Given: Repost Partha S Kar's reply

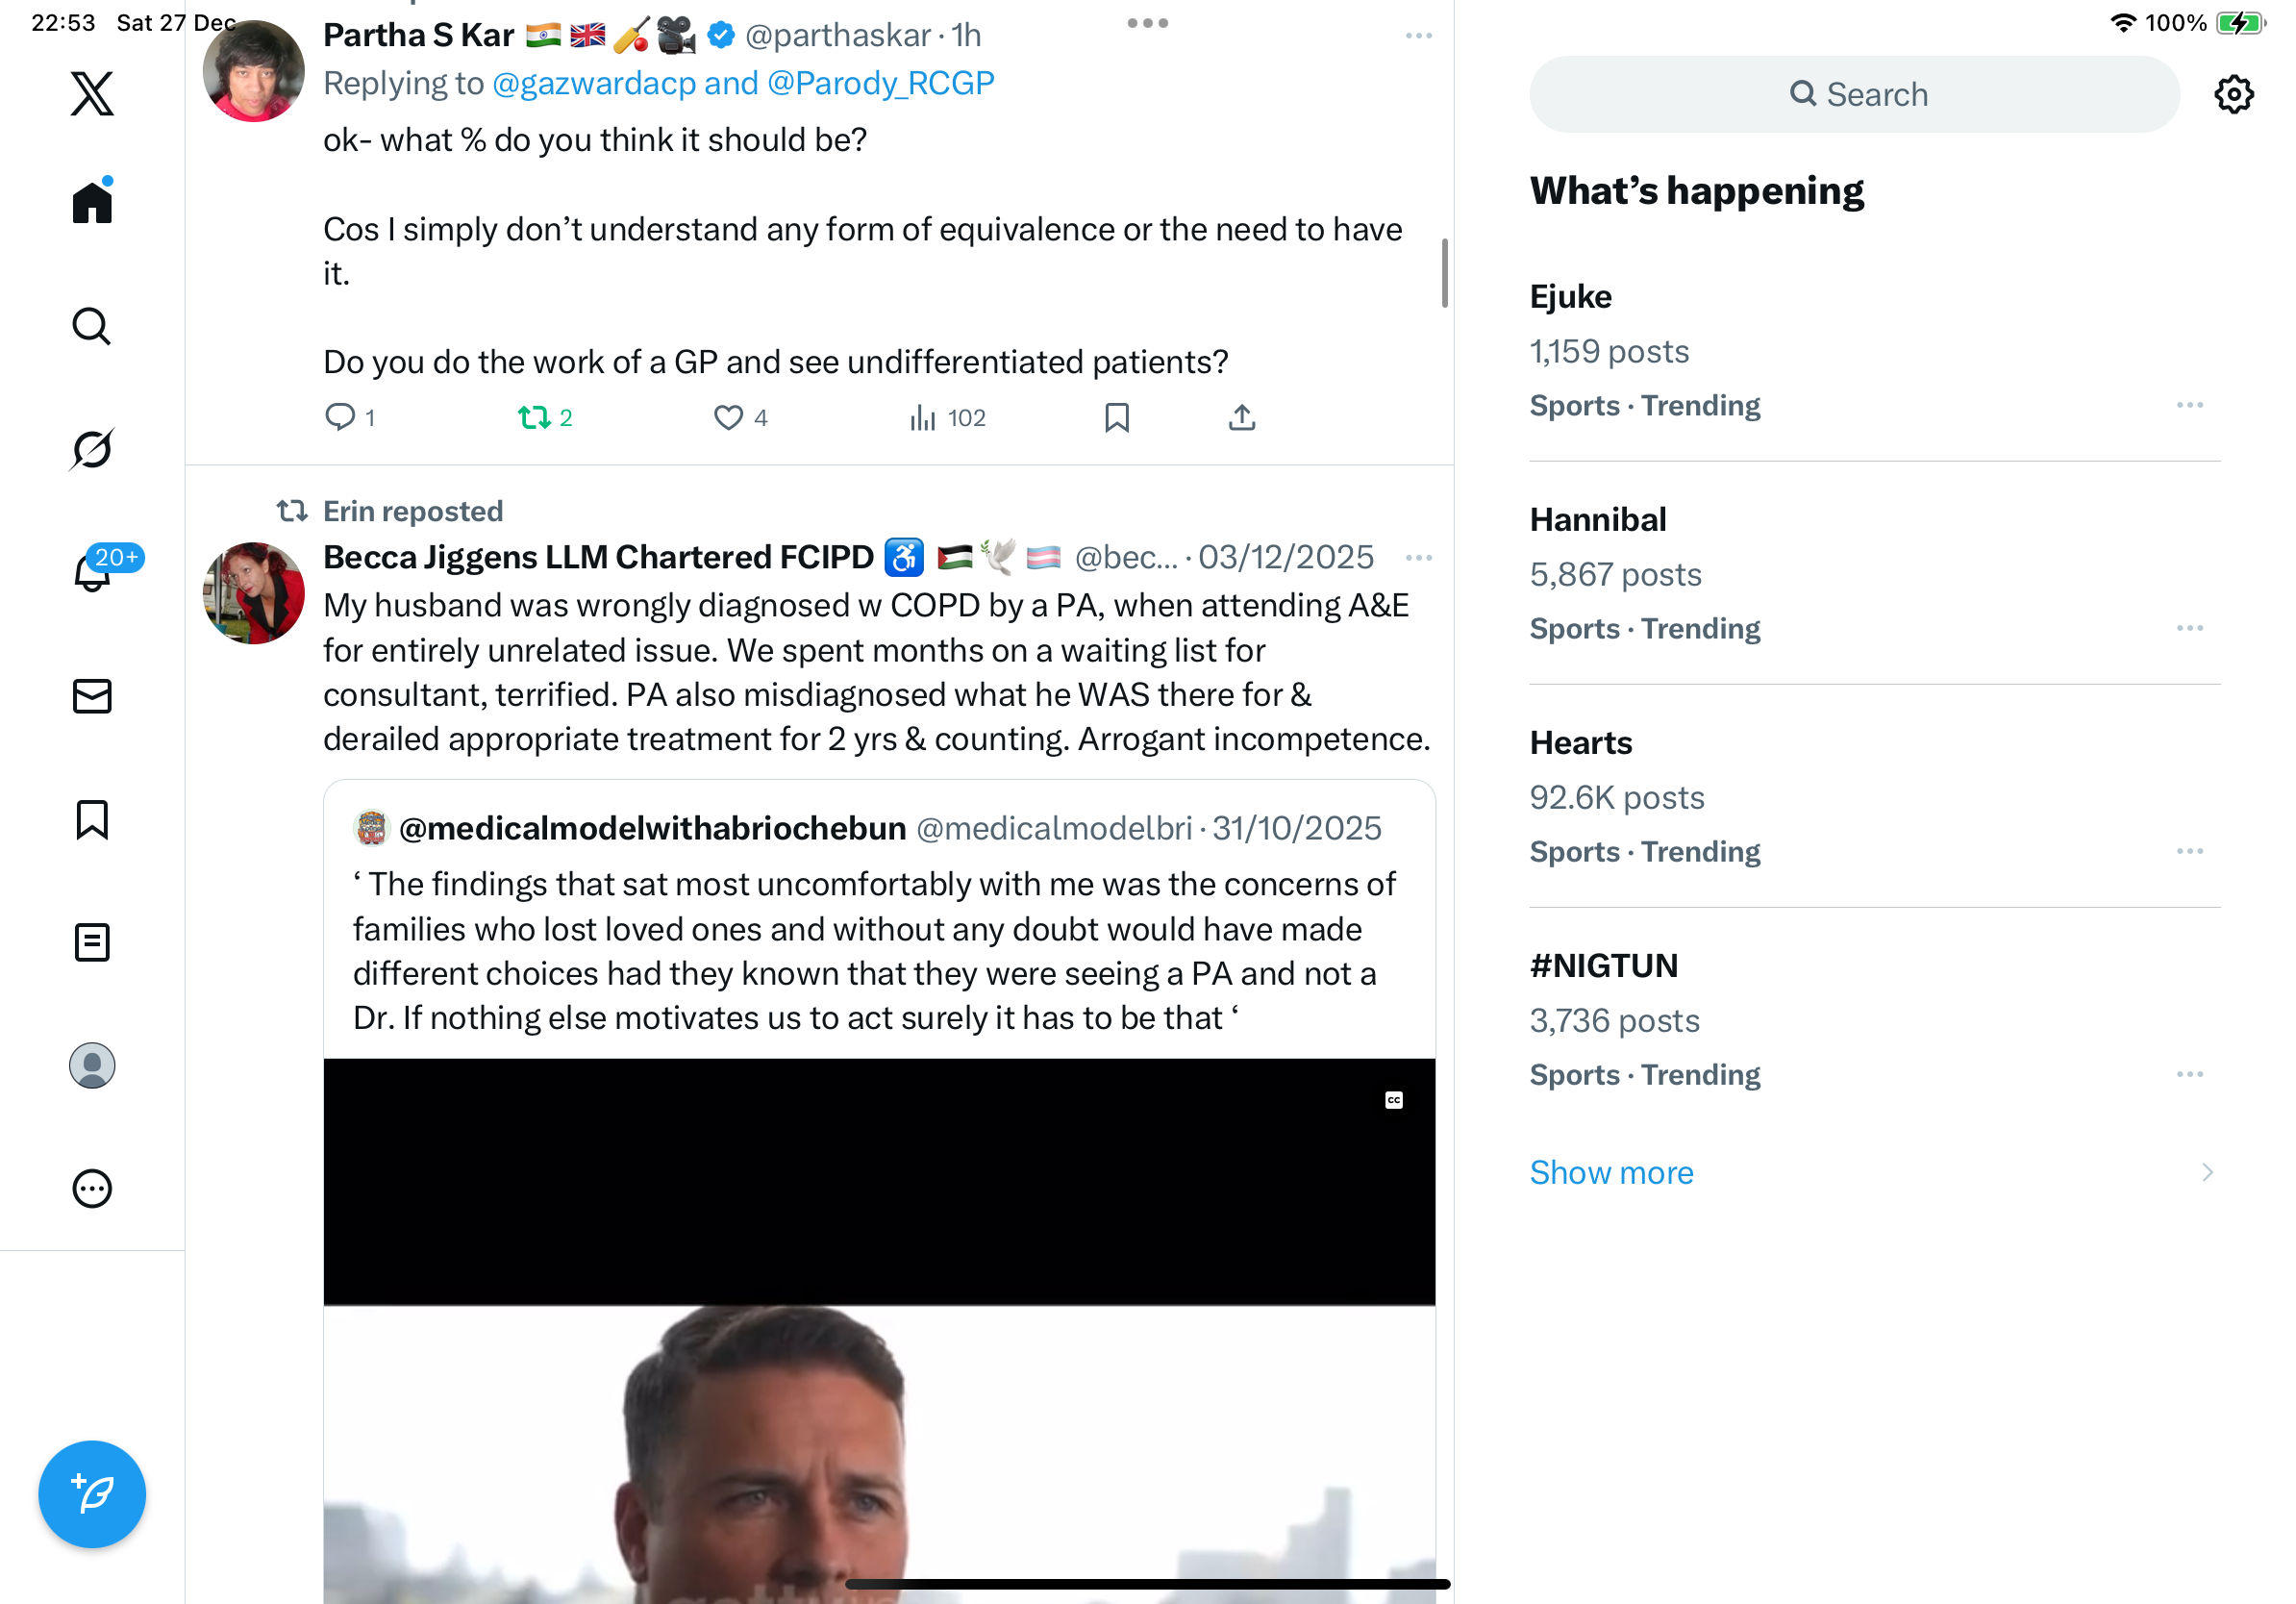Looking at the screenshot, I should click(x=534, y=417).
